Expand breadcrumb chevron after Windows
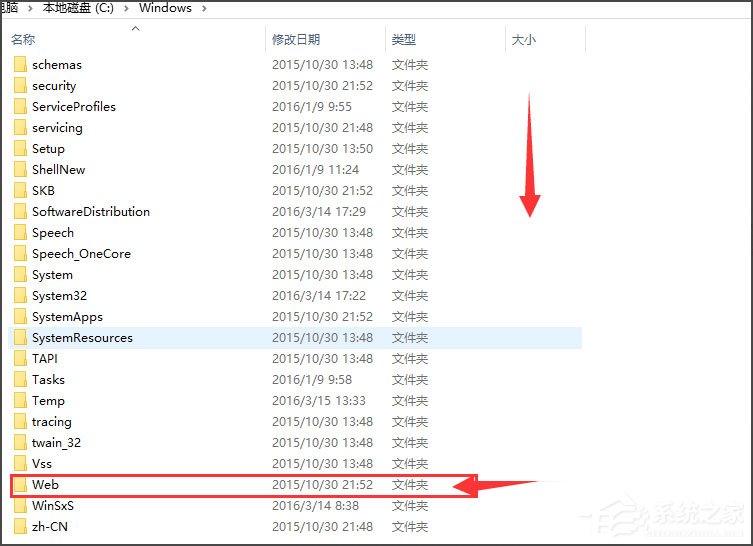Screen dimensions: 753x546 [204, 8]
